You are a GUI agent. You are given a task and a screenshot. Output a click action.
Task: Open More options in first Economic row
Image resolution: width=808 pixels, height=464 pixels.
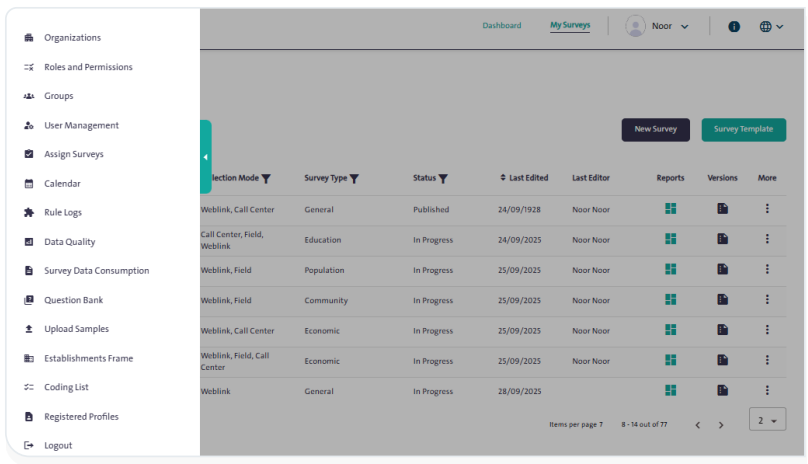(x=767, y=330)
